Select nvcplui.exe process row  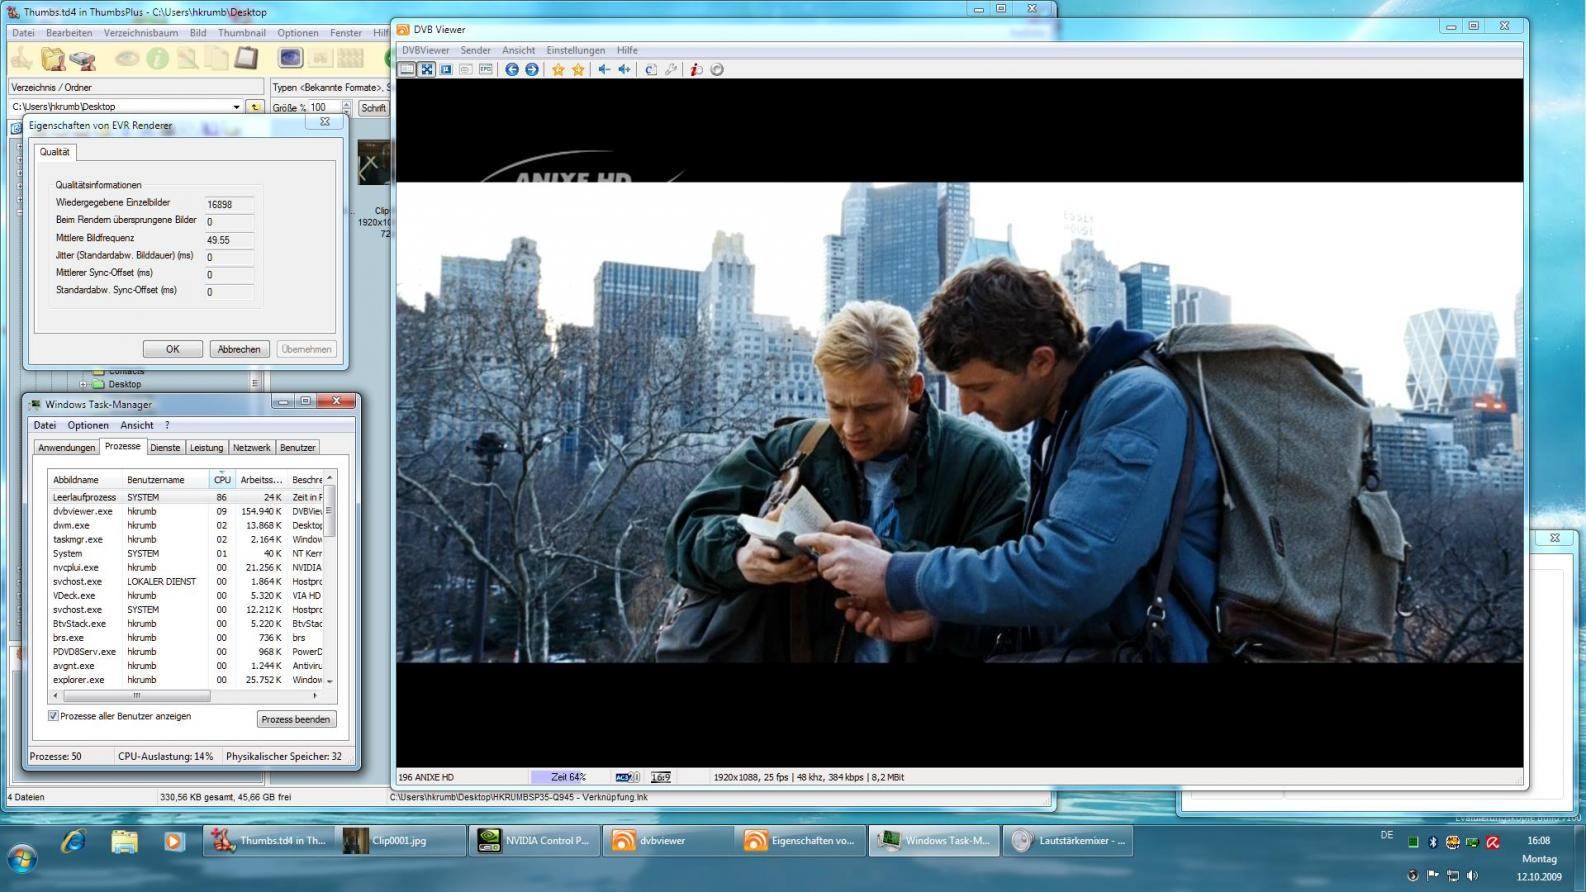(187, 567)
